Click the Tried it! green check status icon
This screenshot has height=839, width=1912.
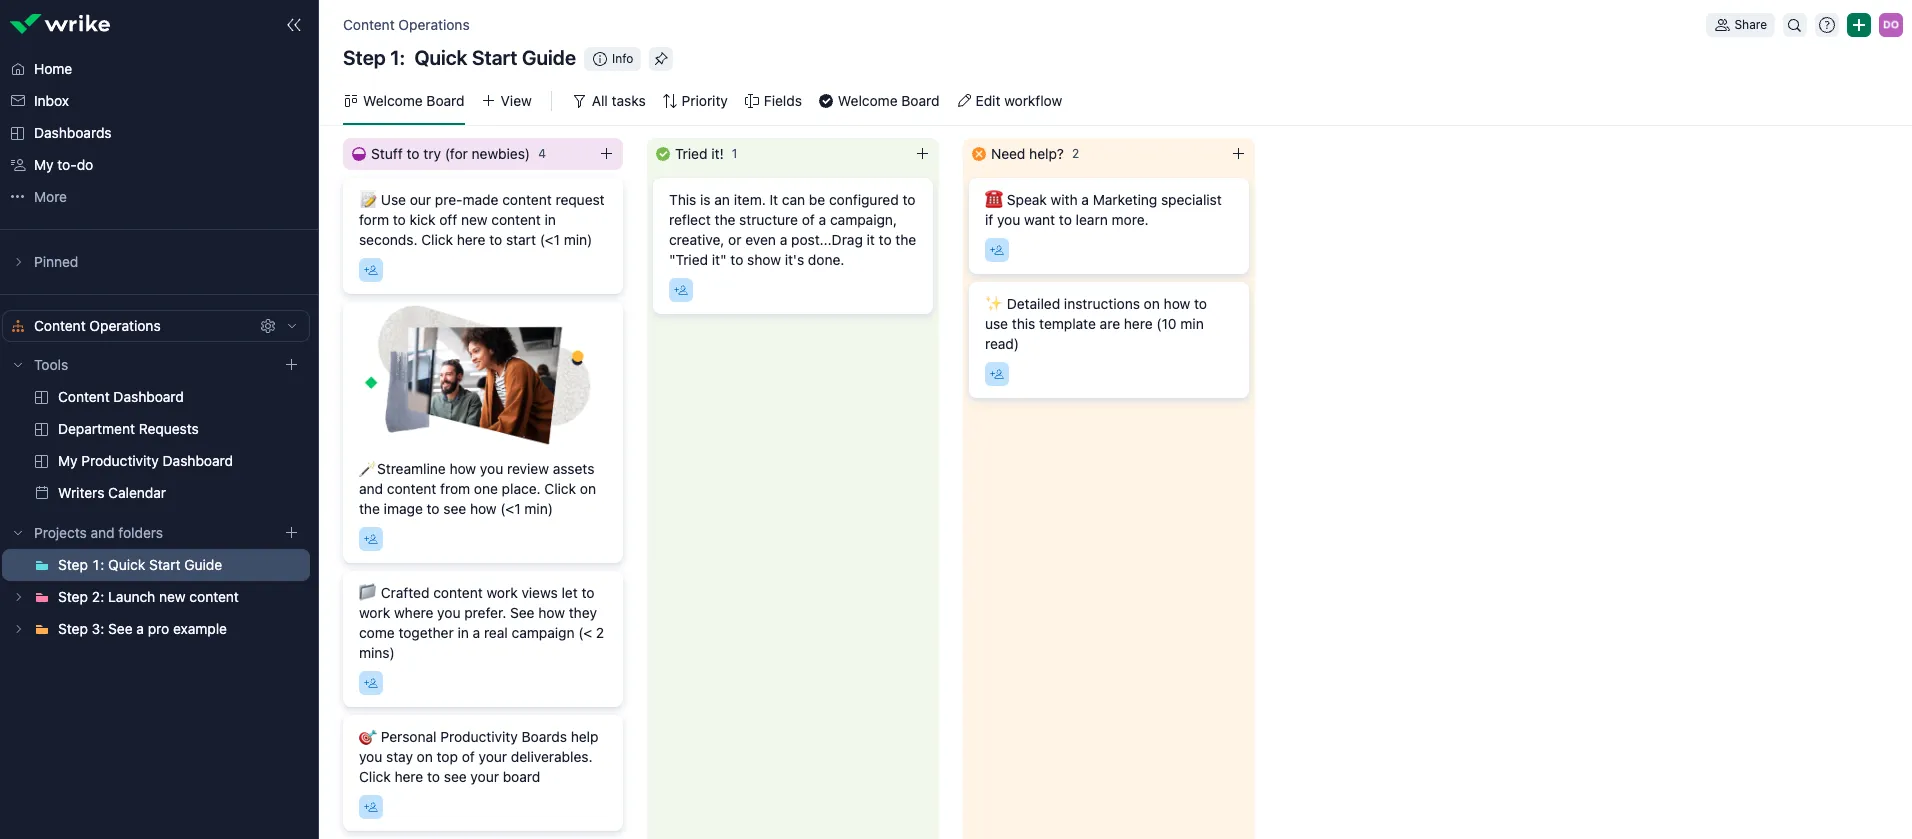(x=663, y=154)
